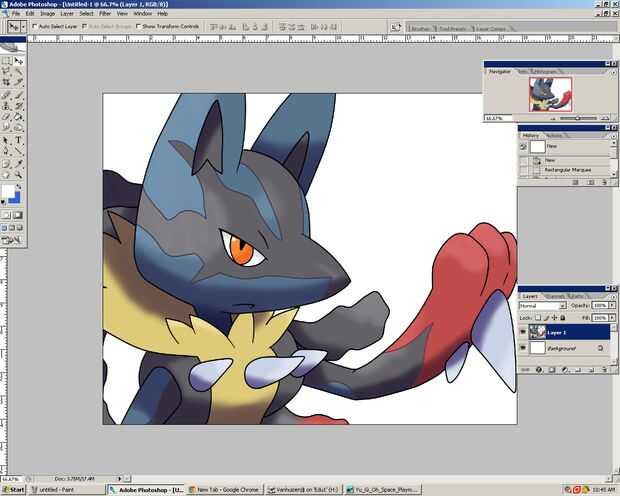
Task: Select the Notes tool
Action: [6, 164]
